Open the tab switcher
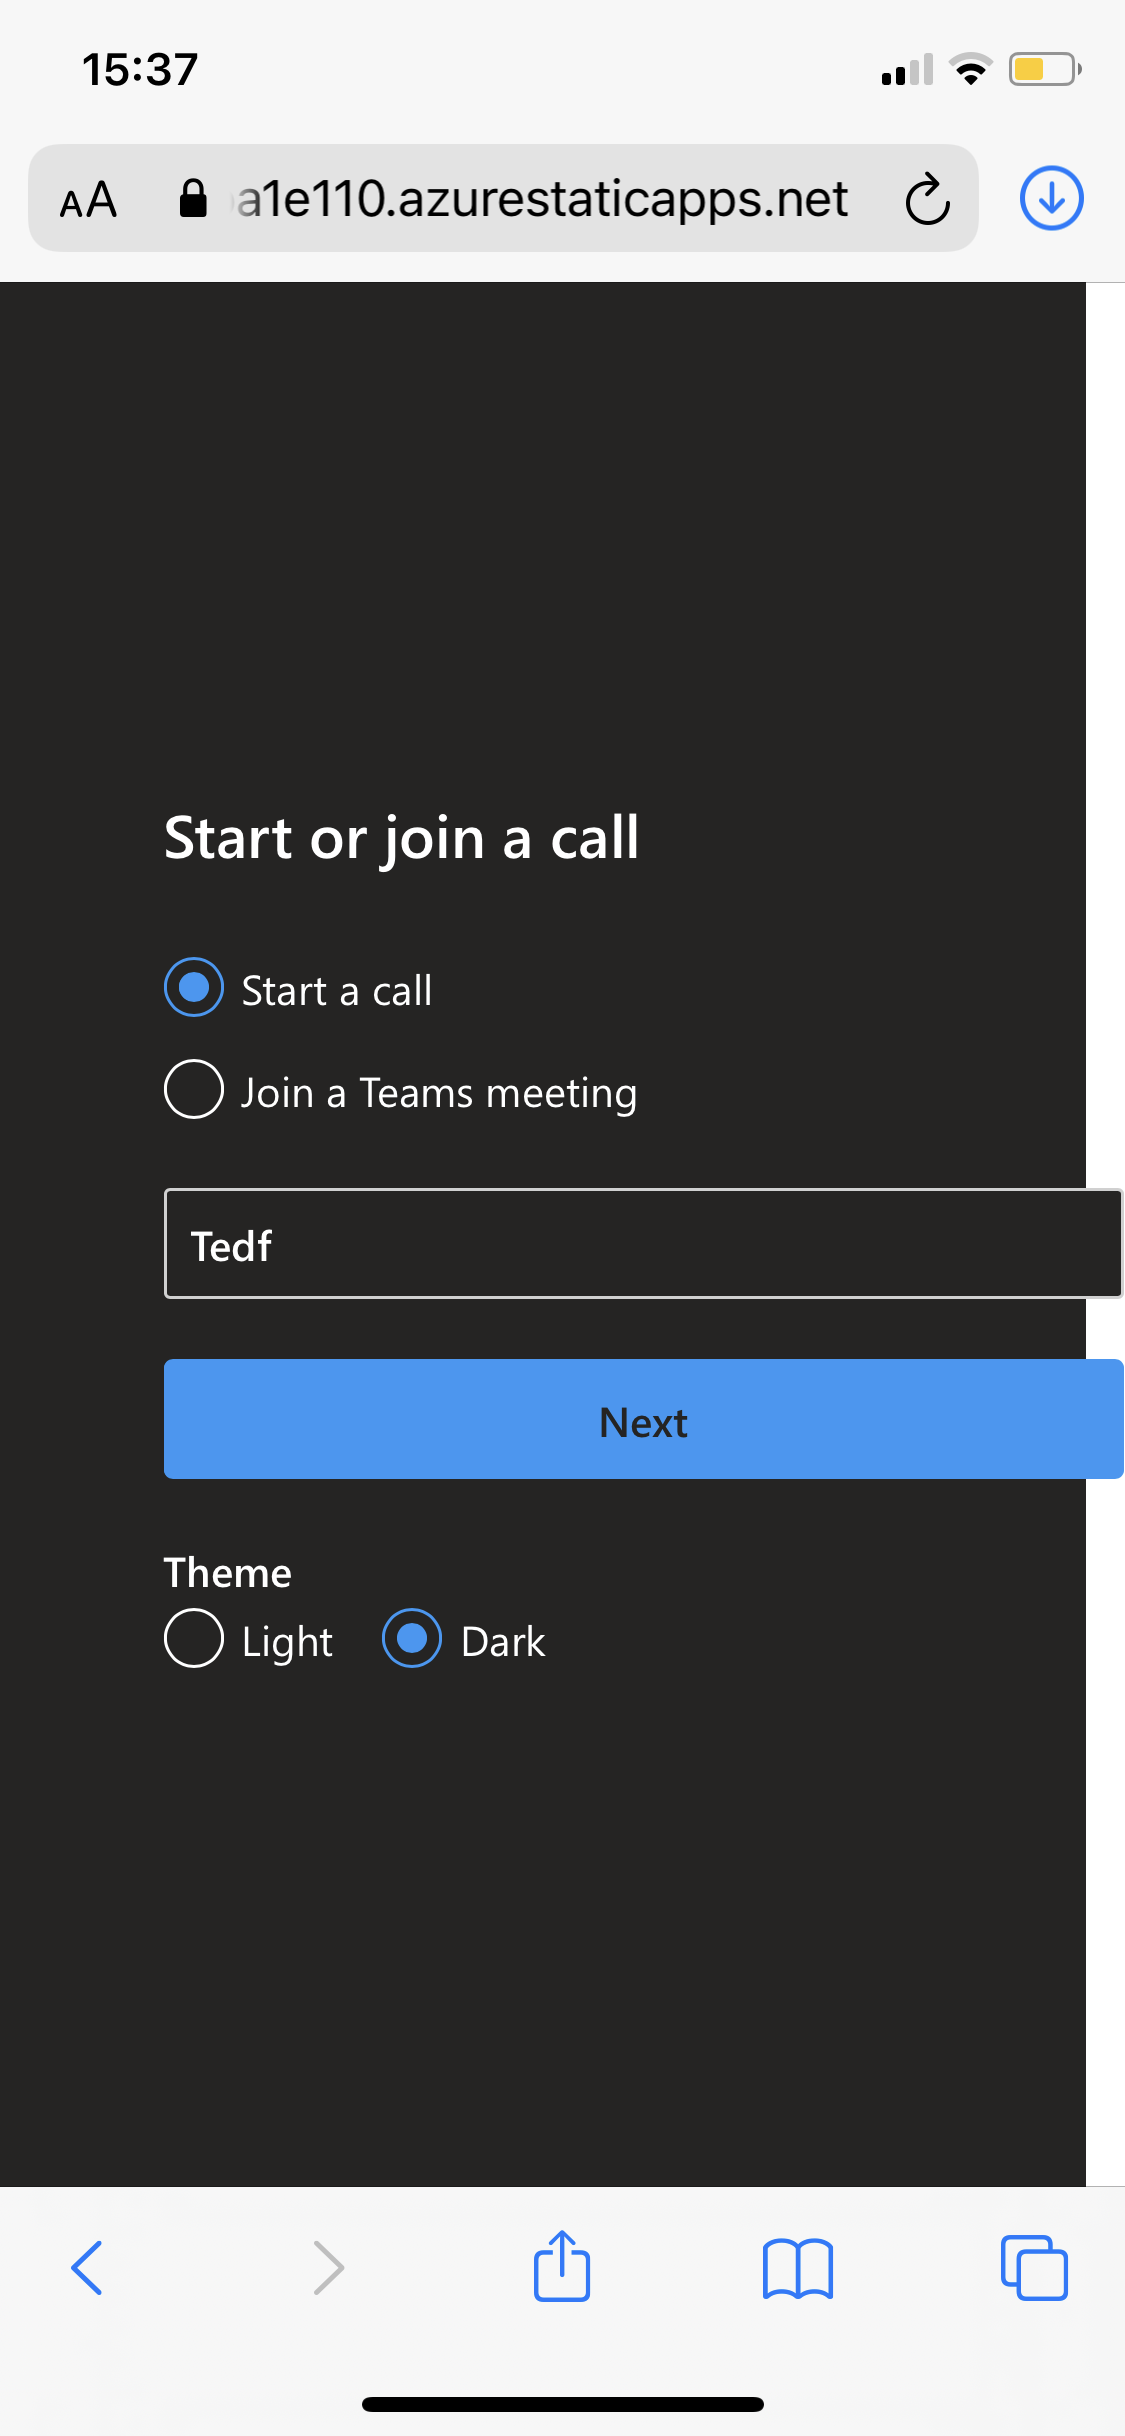The width and height of the screenshot is (1125, 2436). point(1035,2267)
